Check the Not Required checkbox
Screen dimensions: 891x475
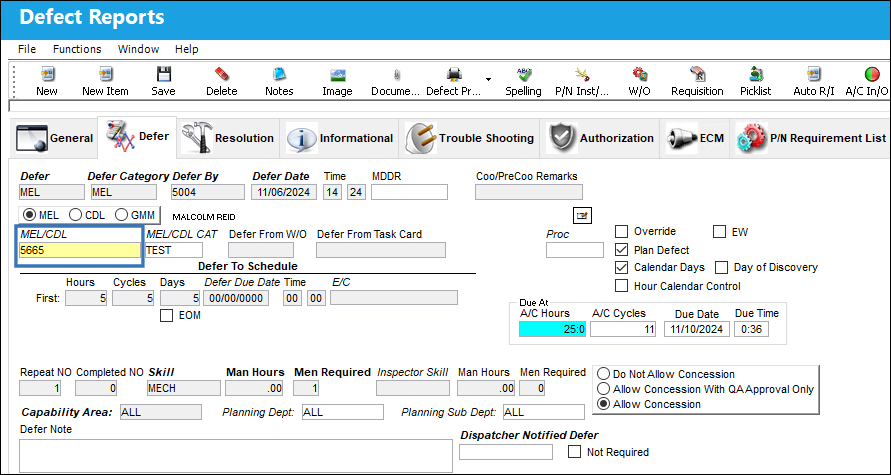(575, 452)
